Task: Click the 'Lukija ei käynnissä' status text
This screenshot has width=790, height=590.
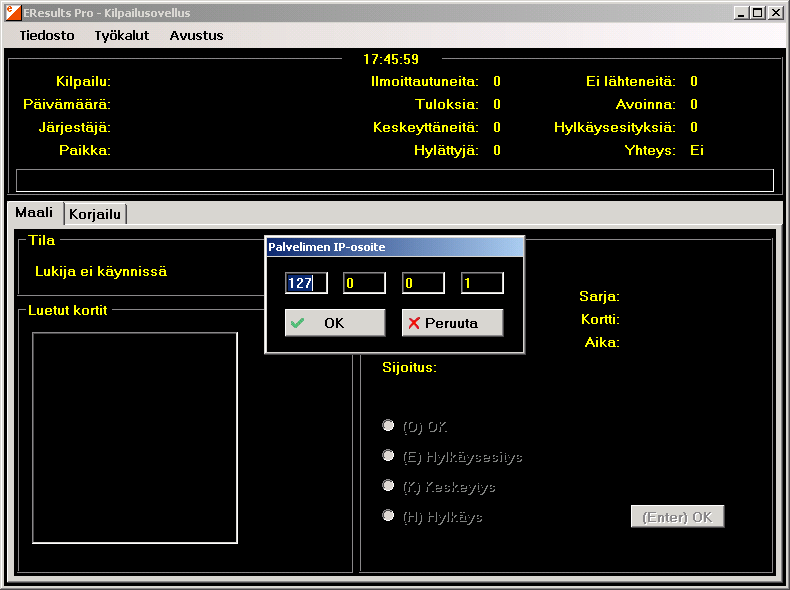Action: 101,272
